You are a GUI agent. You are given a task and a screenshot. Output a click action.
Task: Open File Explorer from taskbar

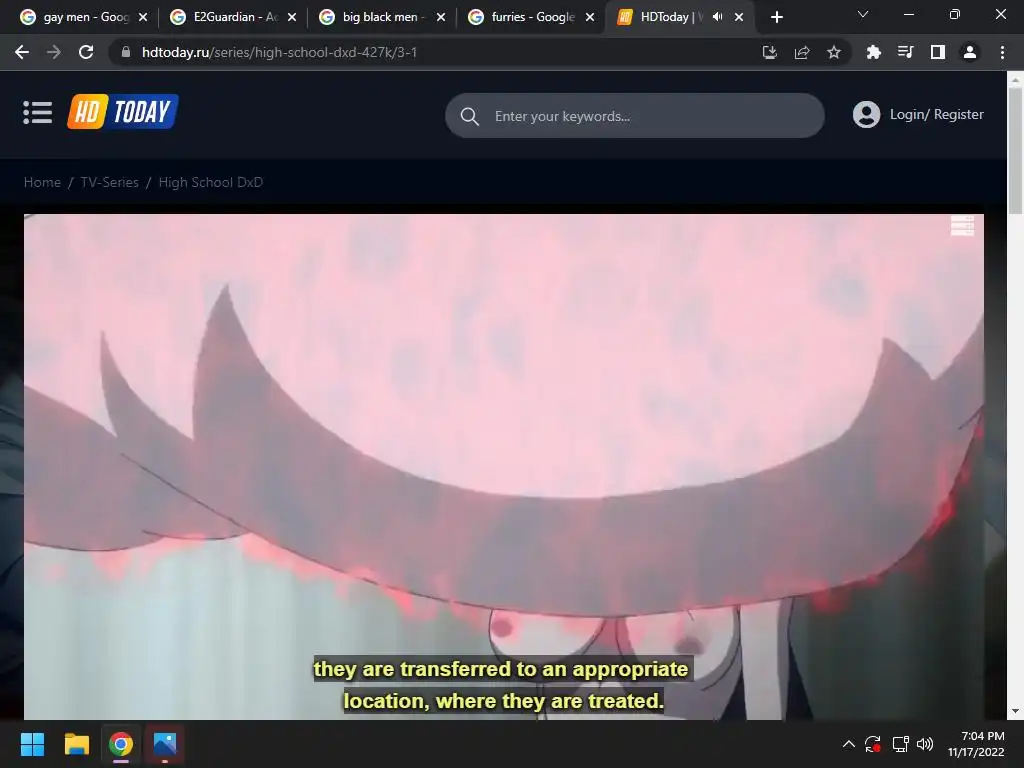click(76, 744)
